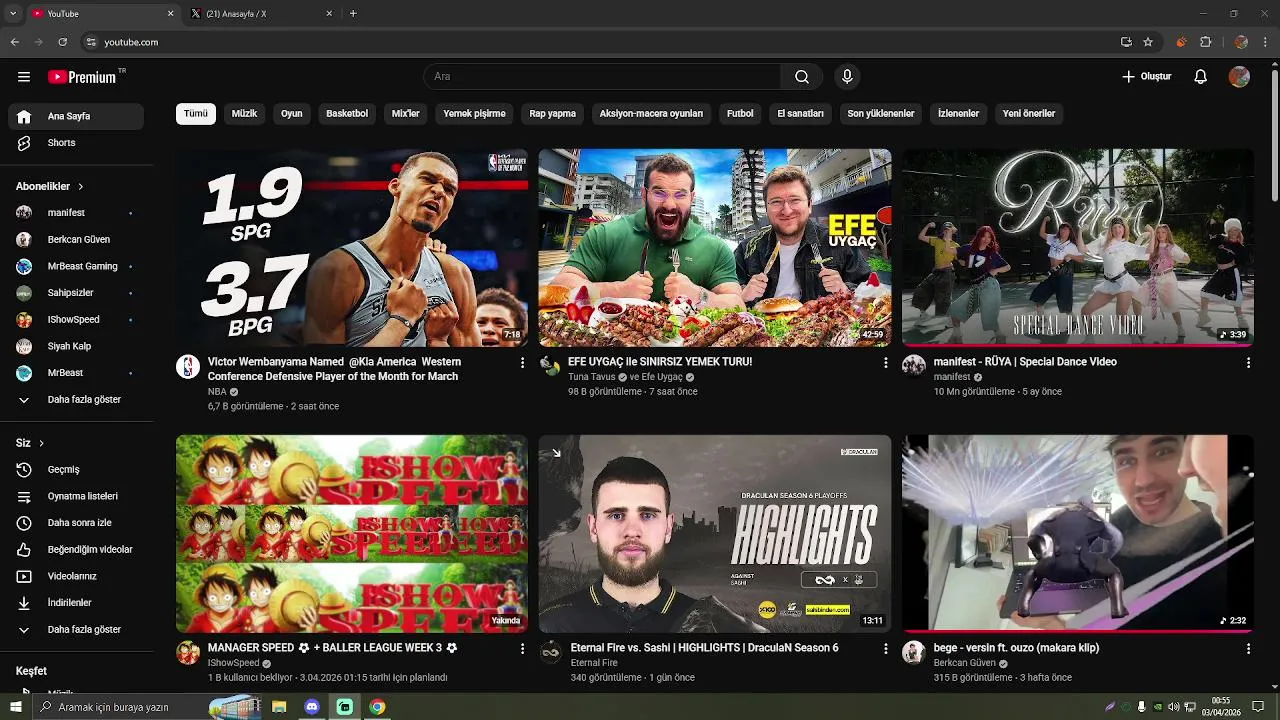The height and width of the screenshot is (720, 1280).
Task: Open Oynatma listeleri playlists
Action: click(76, 496)
